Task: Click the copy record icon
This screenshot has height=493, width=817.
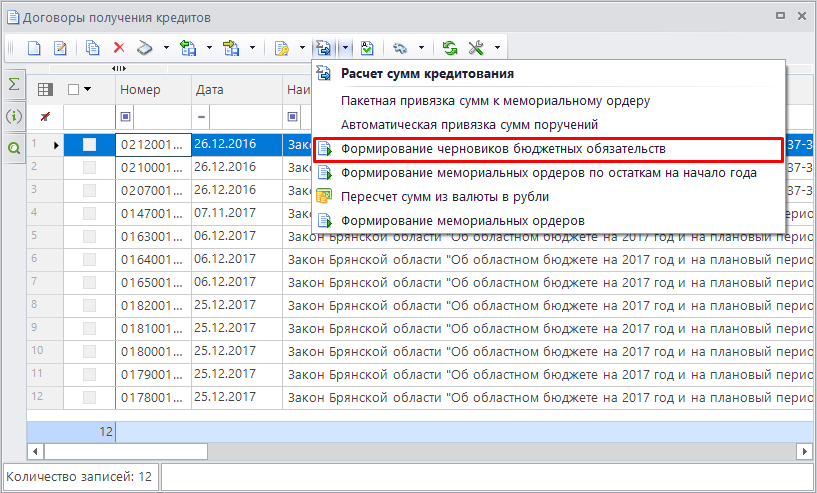Action: pos(93,47)
